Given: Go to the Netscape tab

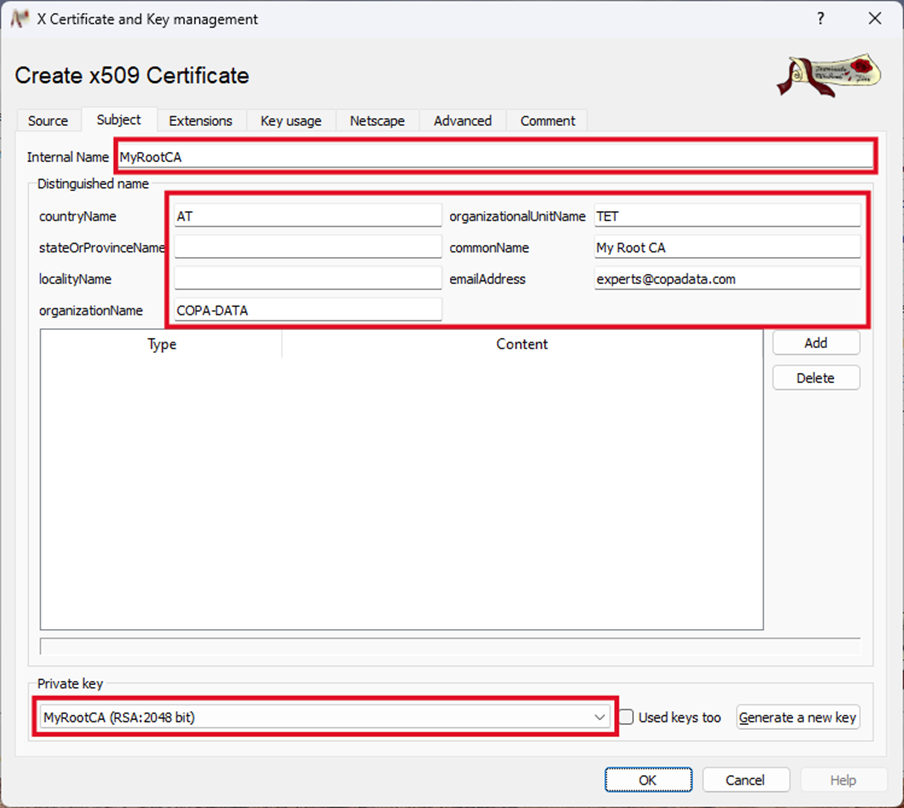Looking at the screenshot, I should click(377, 121).
